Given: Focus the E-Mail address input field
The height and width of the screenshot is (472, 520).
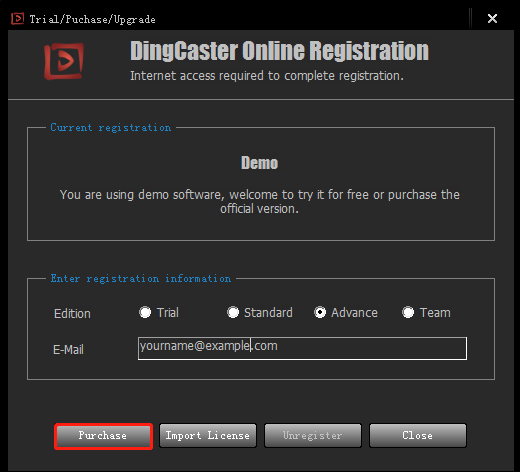Looking at the screenshot, I should point(302,348).
